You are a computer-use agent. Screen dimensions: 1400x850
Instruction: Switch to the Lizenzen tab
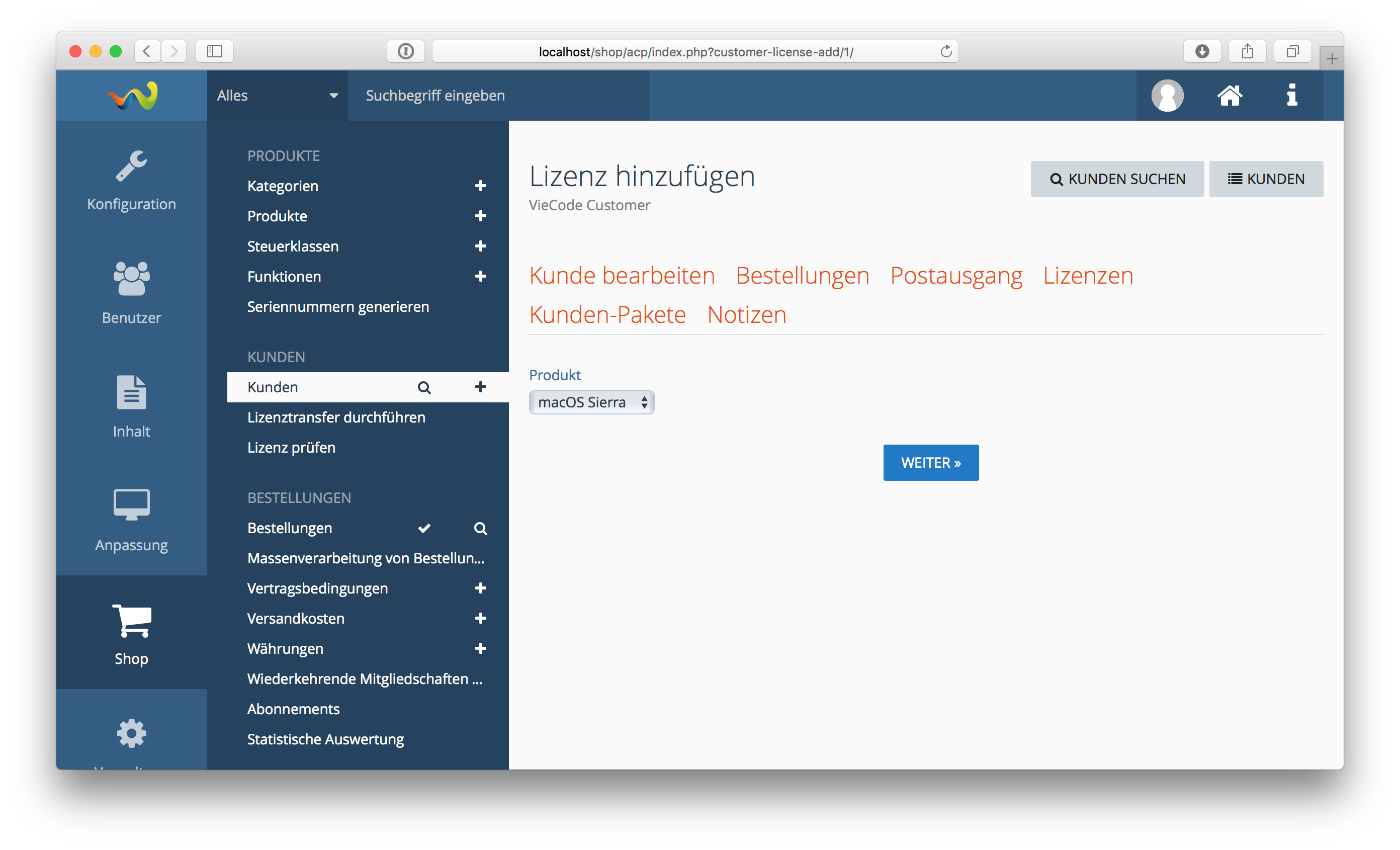pos(1088,276)
